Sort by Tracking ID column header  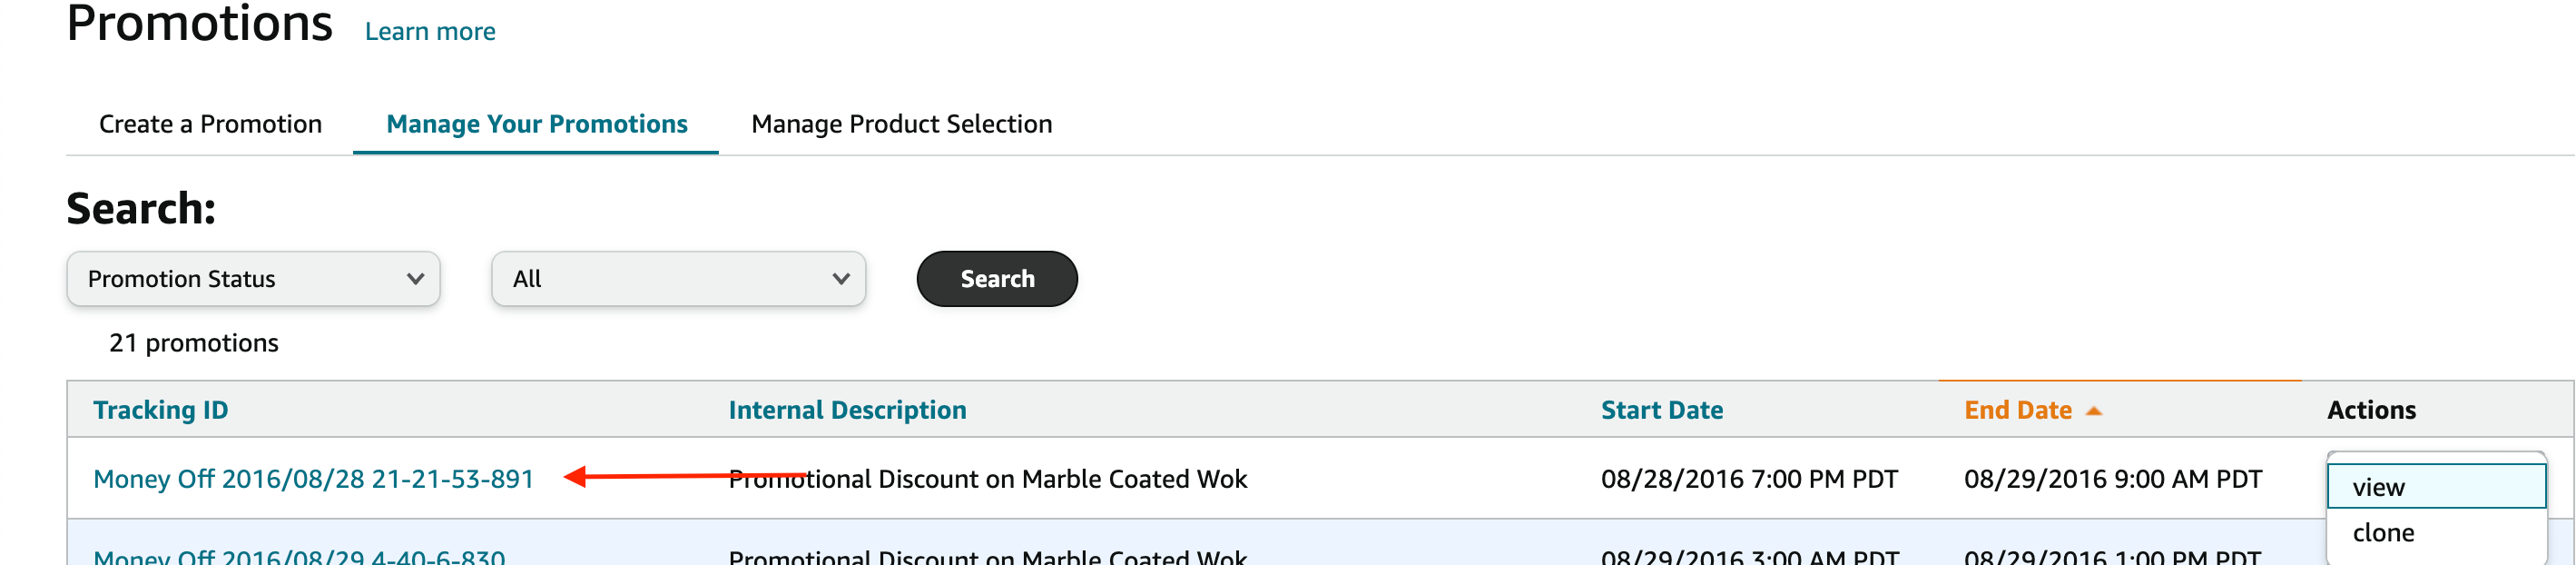[x=160, y=410]
